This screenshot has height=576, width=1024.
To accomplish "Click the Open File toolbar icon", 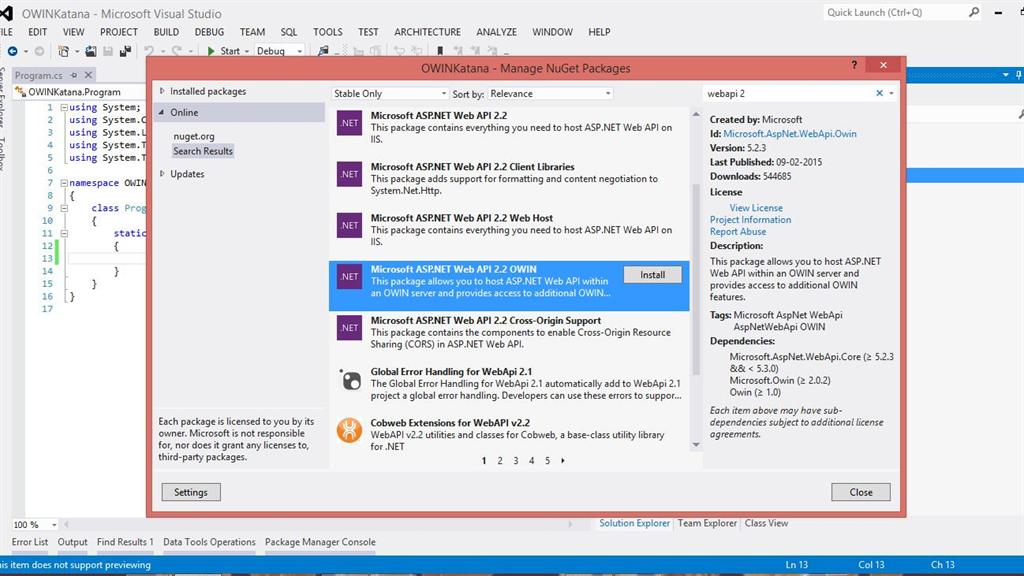I will [x=91, y=51].
